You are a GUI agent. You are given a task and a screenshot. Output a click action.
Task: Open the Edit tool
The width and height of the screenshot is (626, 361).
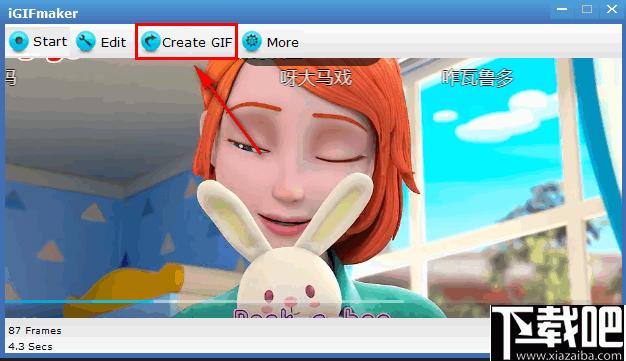point(101,42)
